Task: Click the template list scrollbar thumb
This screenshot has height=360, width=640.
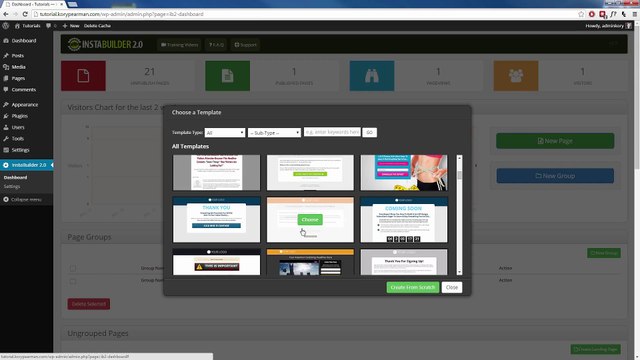Action: [x=460, y=176]
